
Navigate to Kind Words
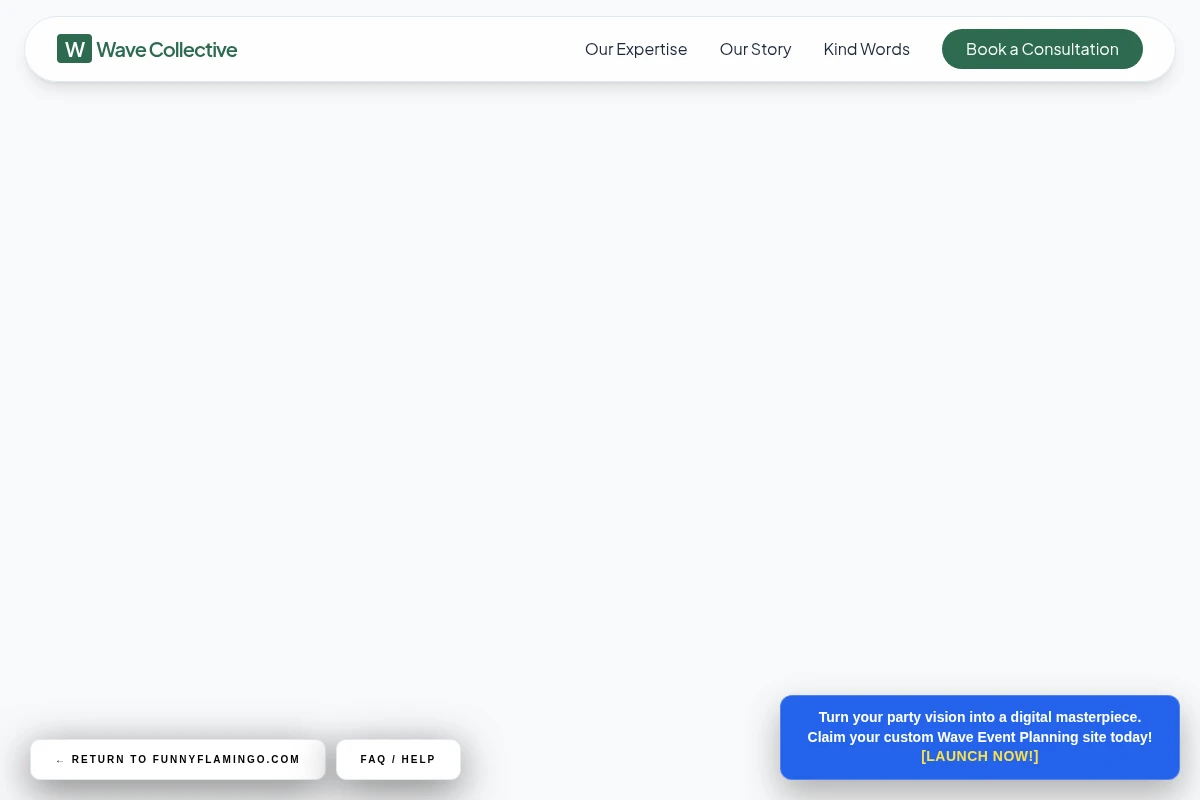tap(866, 49)
